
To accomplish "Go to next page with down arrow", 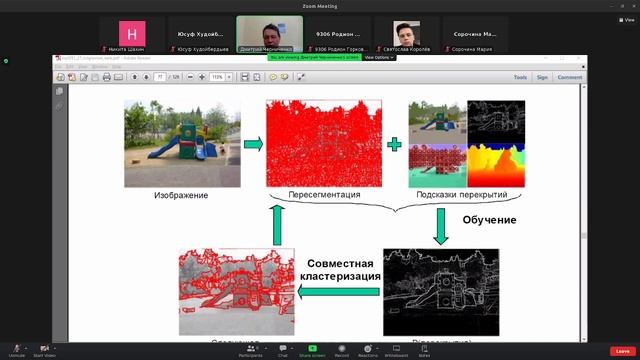I will [x=146, y=77].
